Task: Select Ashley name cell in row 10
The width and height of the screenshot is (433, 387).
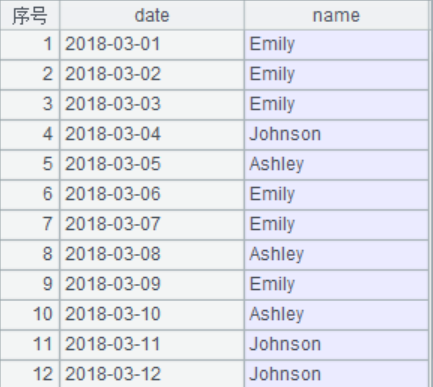Action: [x=336, y=315]
